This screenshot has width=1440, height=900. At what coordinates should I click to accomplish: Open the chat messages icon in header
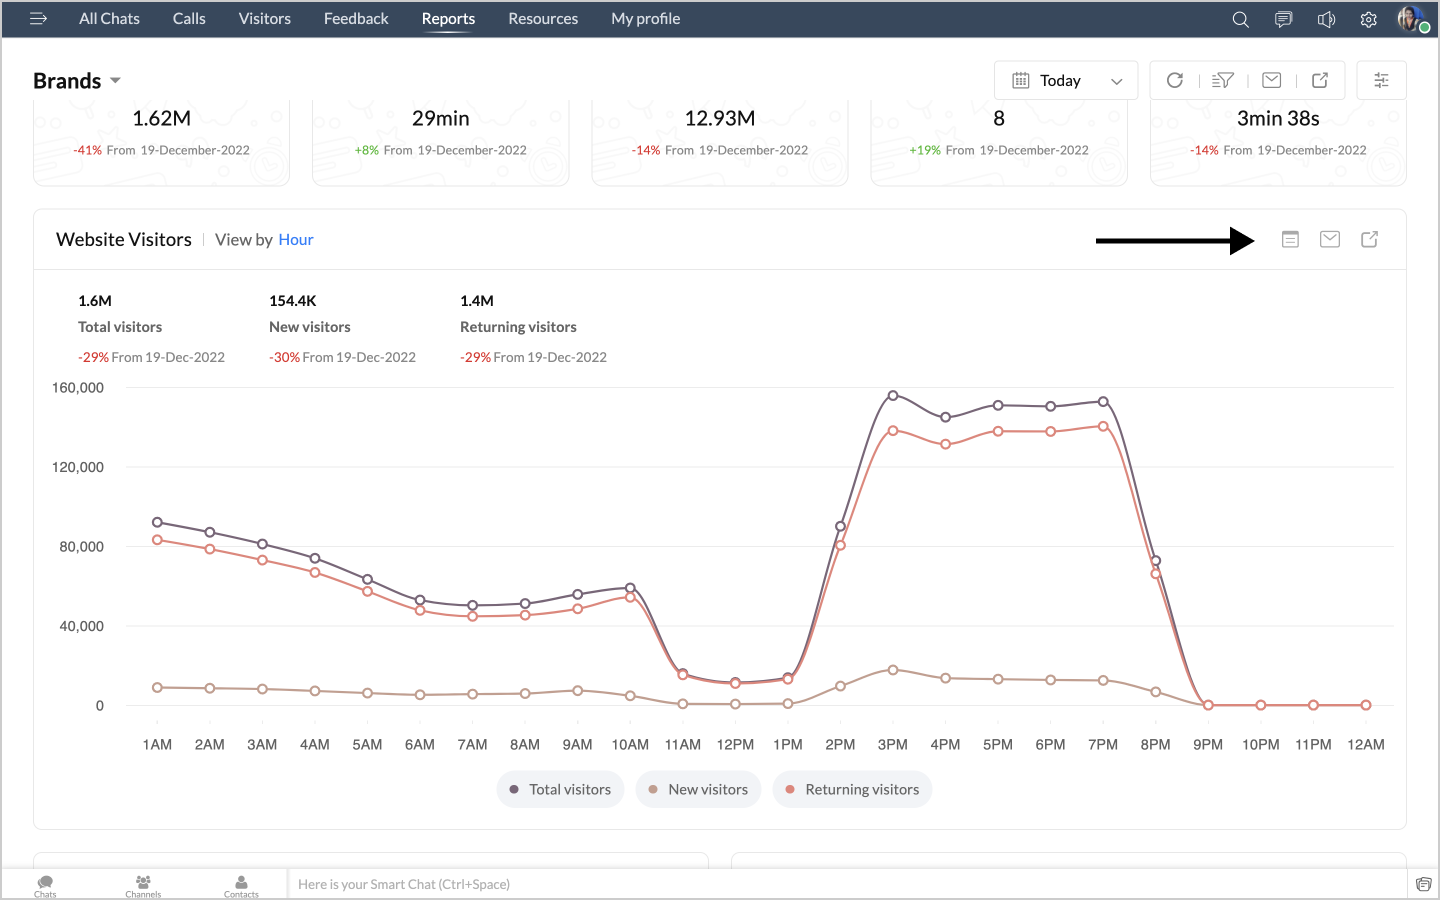pyautogui.click(x=1284, y=19)
